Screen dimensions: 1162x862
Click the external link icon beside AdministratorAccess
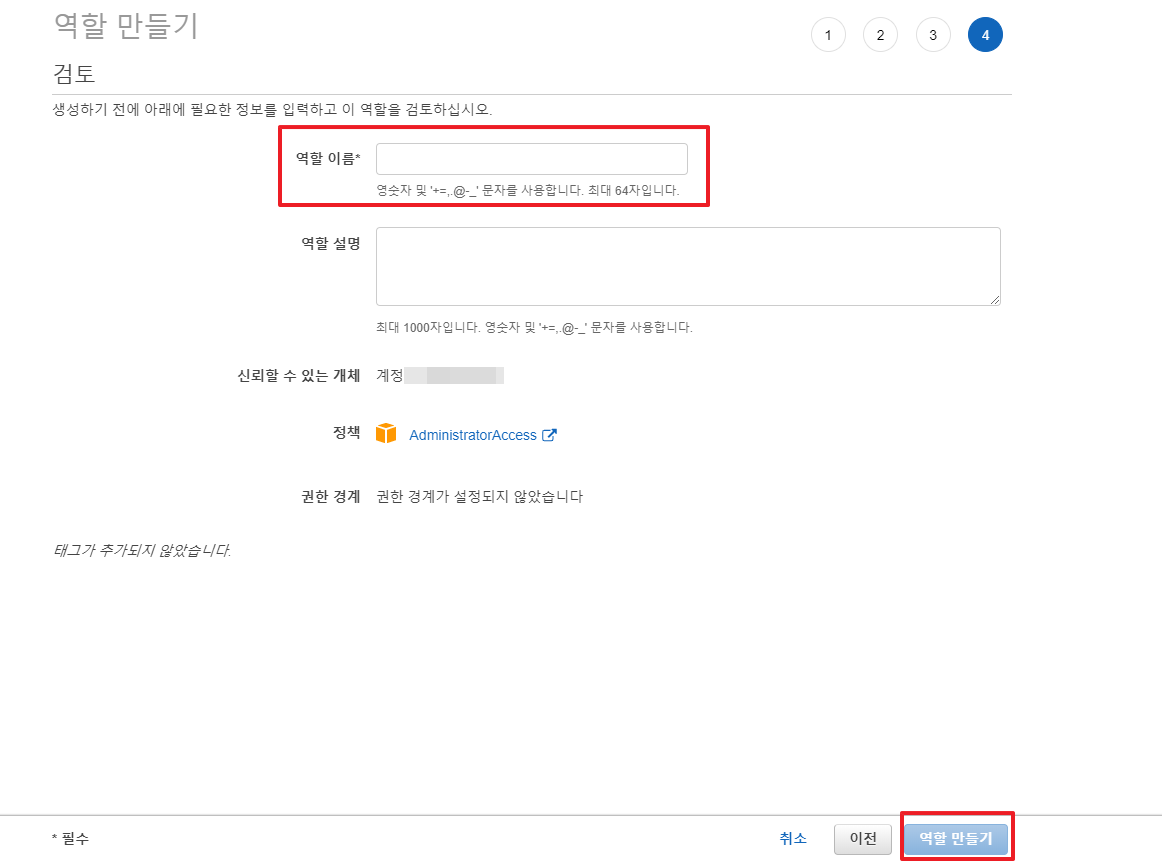pyautogui.click(x=549, y=435)
